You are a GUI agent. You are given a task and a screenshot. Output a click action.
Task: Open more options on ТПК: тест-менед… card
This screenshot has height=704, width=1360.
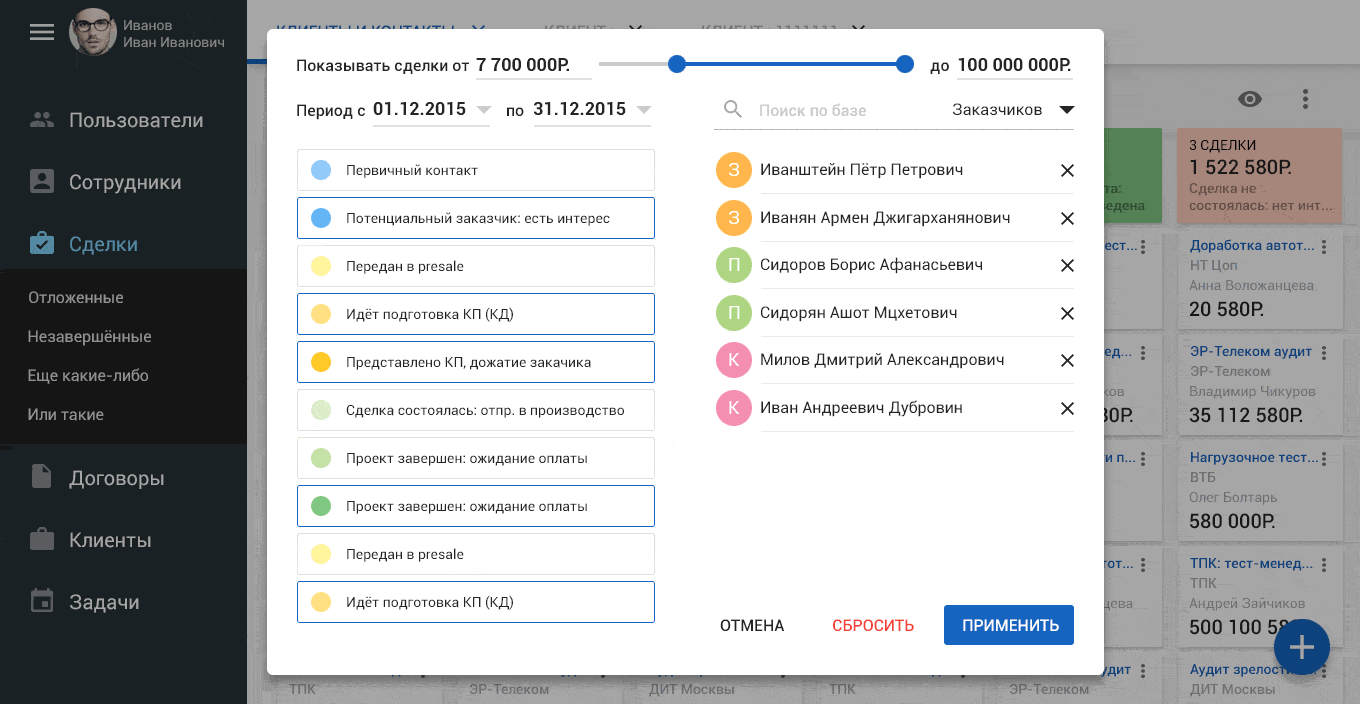1326,565
